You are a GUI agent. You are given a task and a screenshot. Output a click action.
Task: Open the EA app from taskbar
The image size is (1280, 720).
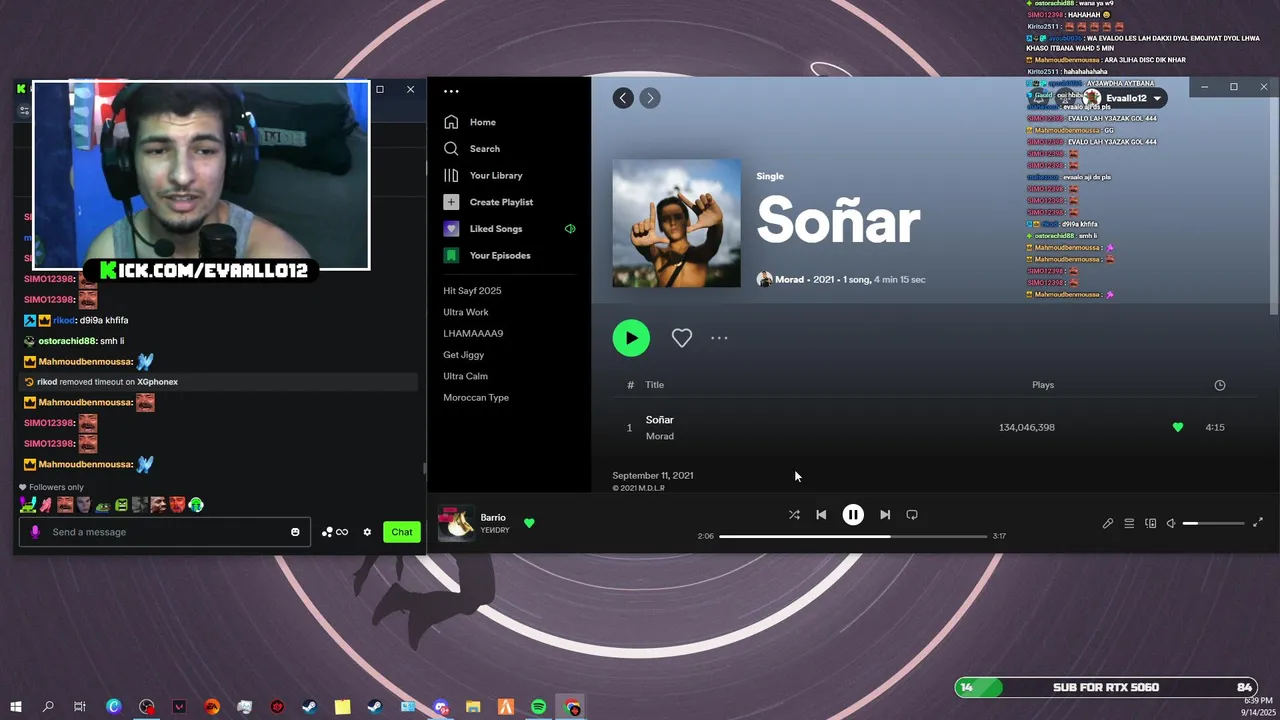(x=212, y=707)
